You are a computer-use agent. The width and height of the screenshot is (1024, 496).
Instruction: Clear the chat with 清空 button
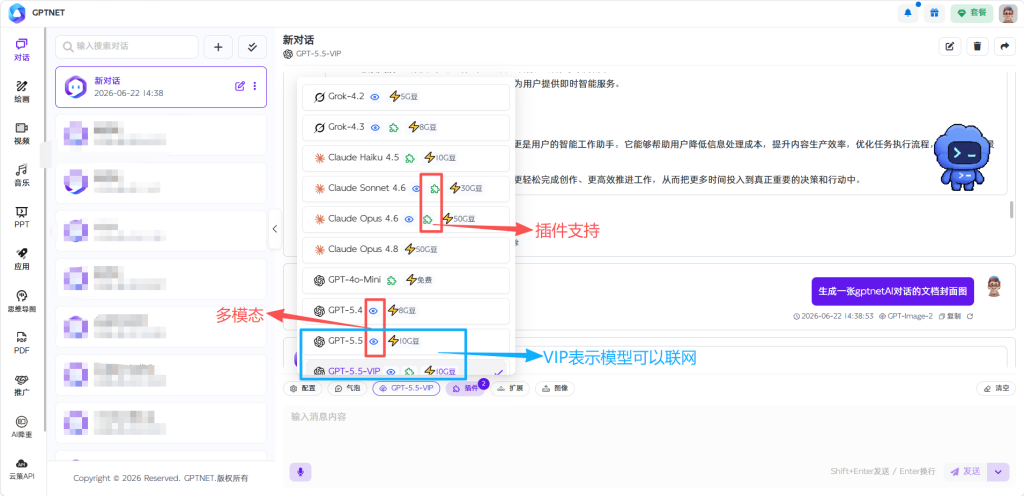996,388
